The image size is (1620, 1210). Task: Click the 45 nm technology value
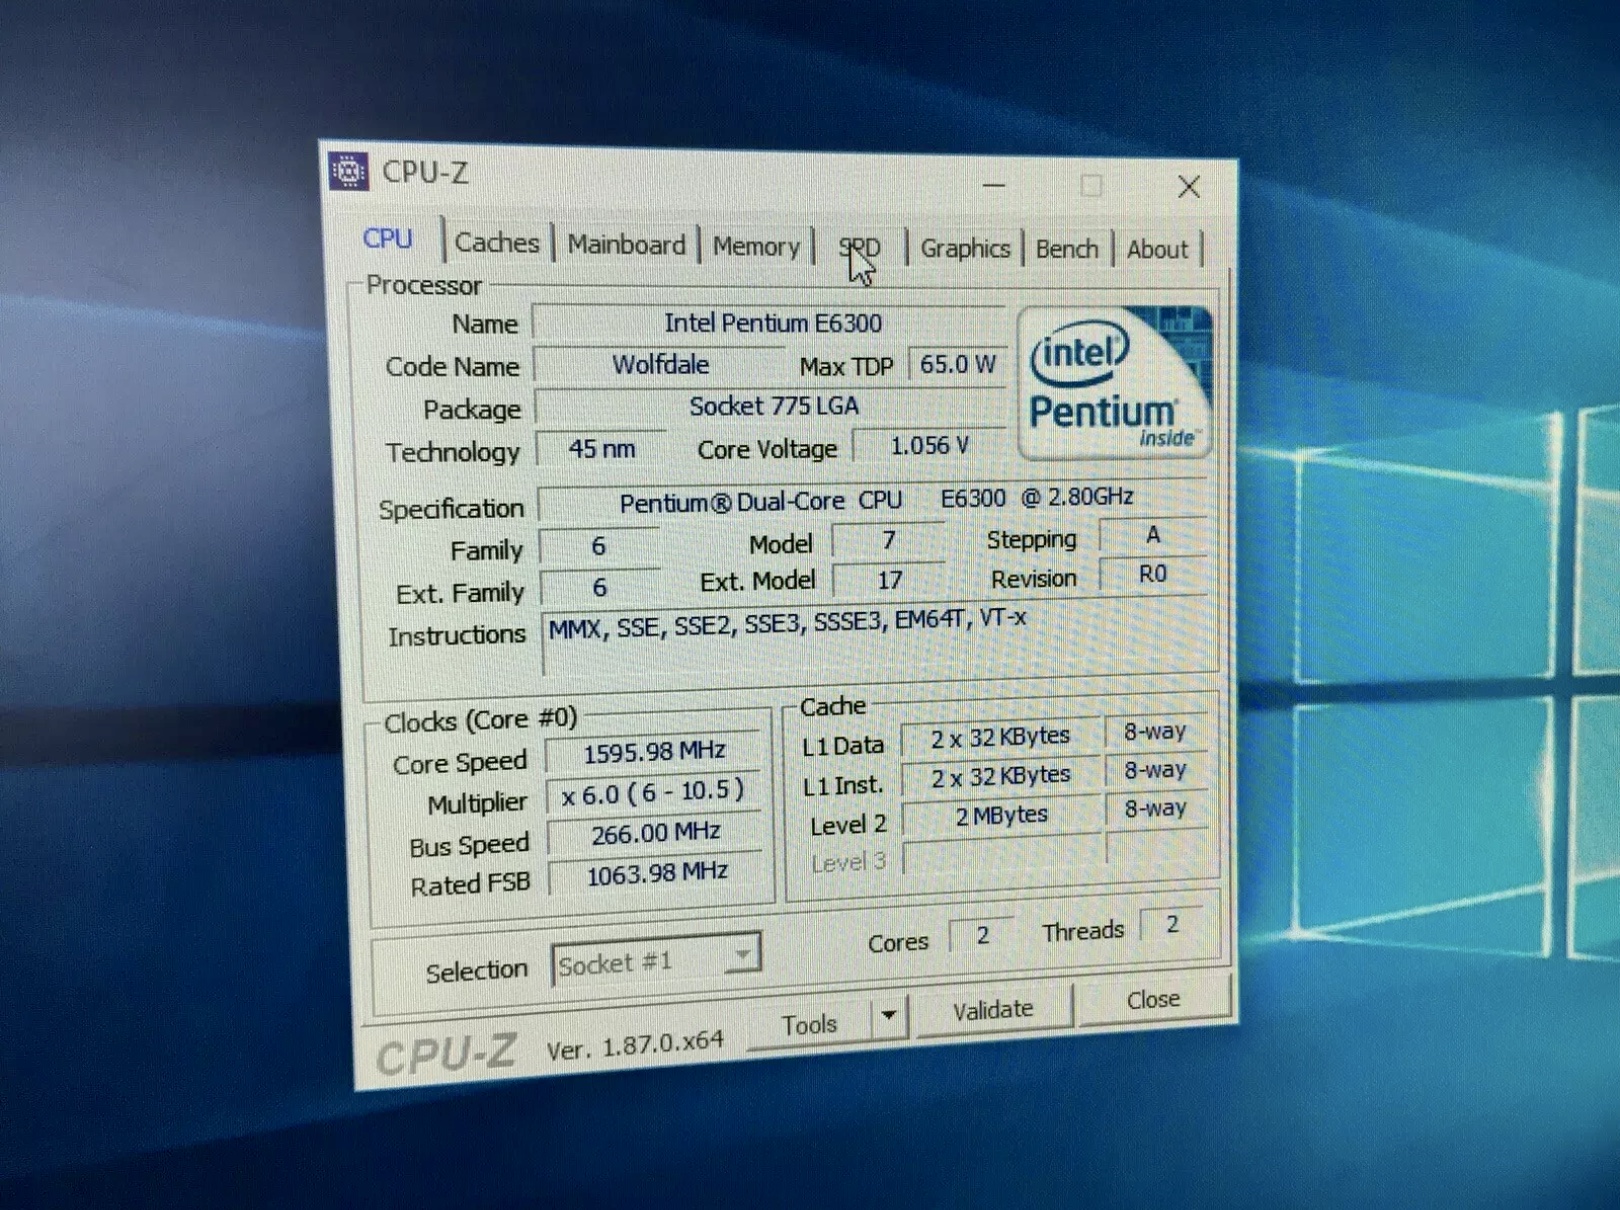click(x=601, y=449)
